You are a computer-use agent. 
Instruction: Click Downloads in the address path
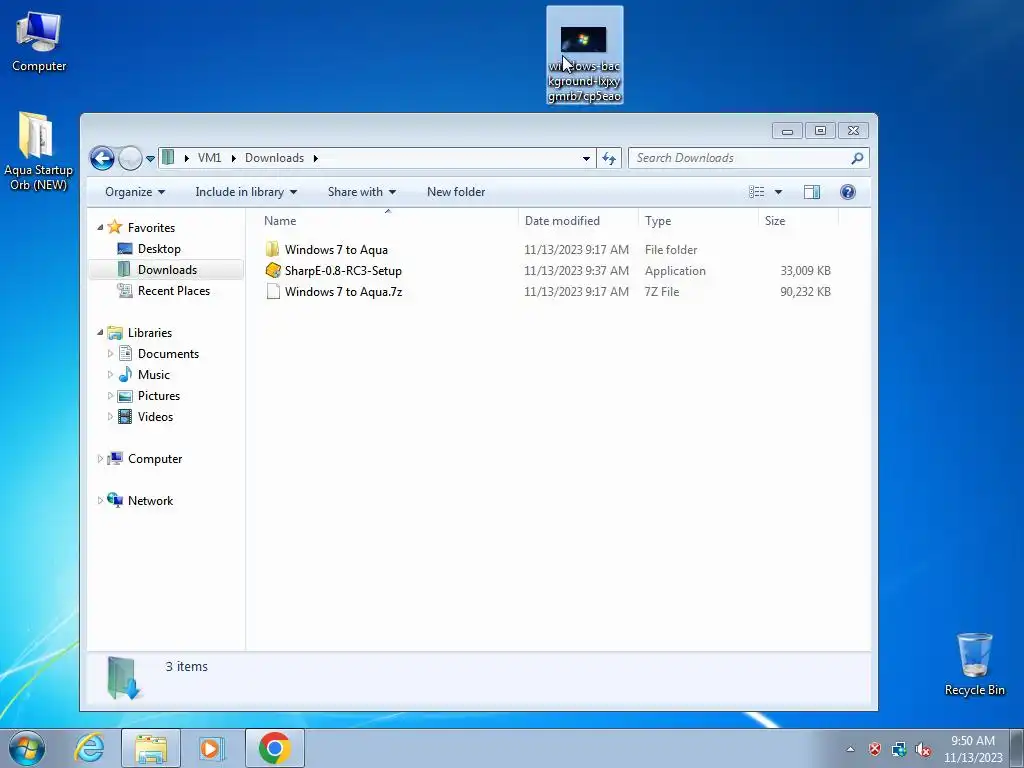[274, 158]
